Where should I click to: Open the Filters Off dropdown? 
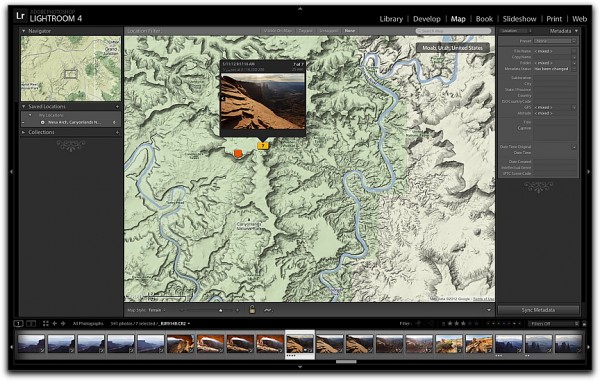[x=554, y=324]
